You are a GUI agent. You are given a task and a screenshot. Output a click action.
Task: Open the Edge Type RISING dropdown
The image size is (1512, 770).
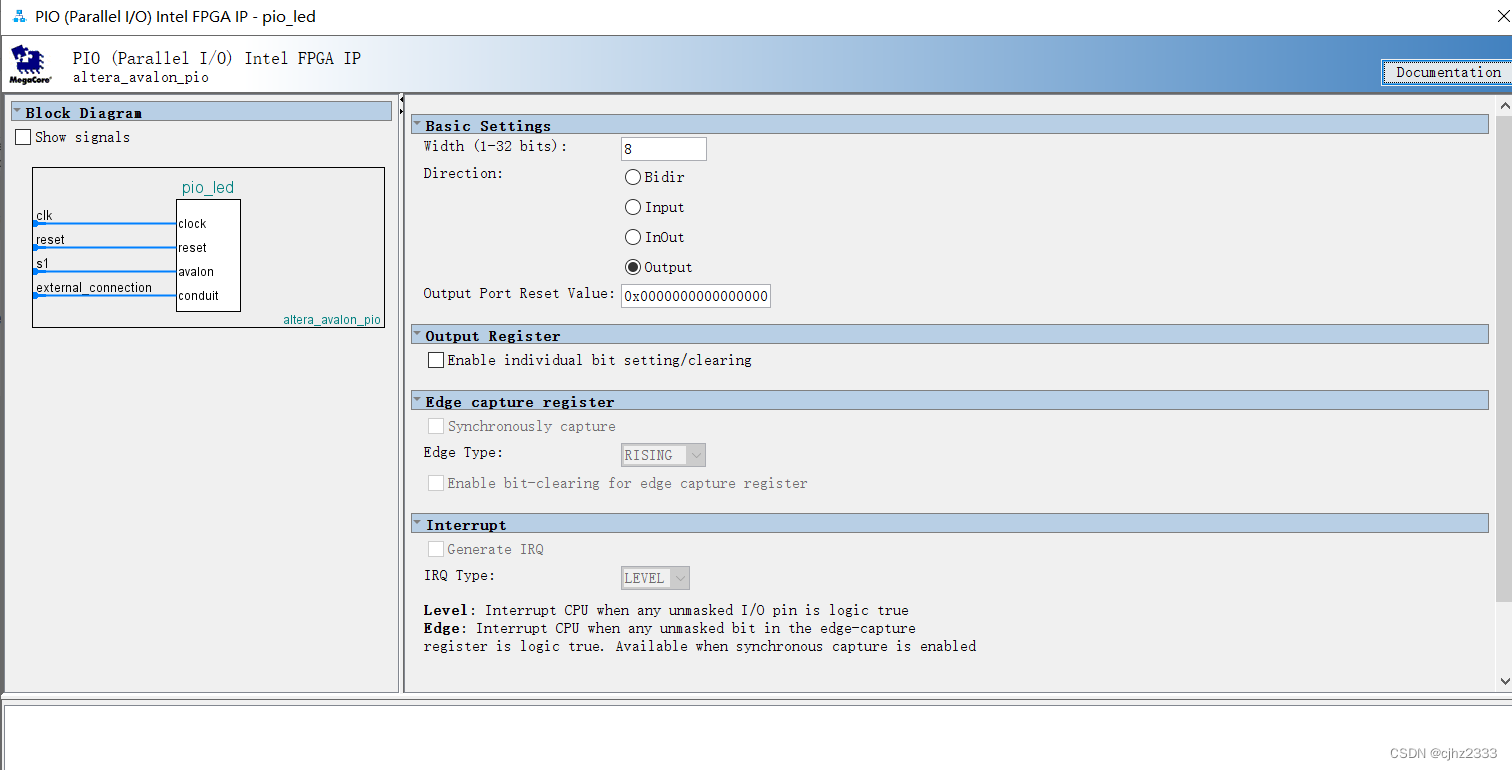click(664, 455)
